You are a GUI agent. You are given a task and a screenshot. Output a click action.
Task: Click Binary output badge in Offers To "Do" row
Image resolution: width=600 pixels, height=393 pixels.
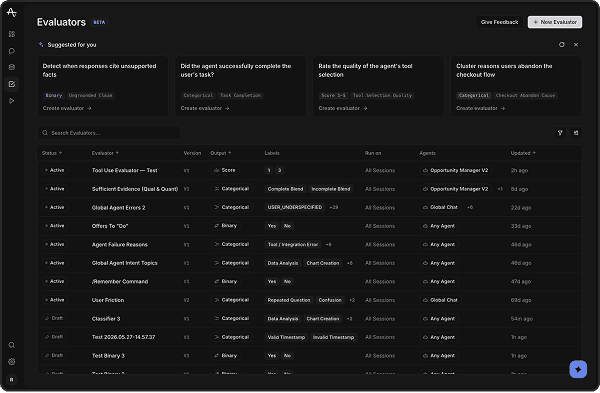click(x=225, y=226)
